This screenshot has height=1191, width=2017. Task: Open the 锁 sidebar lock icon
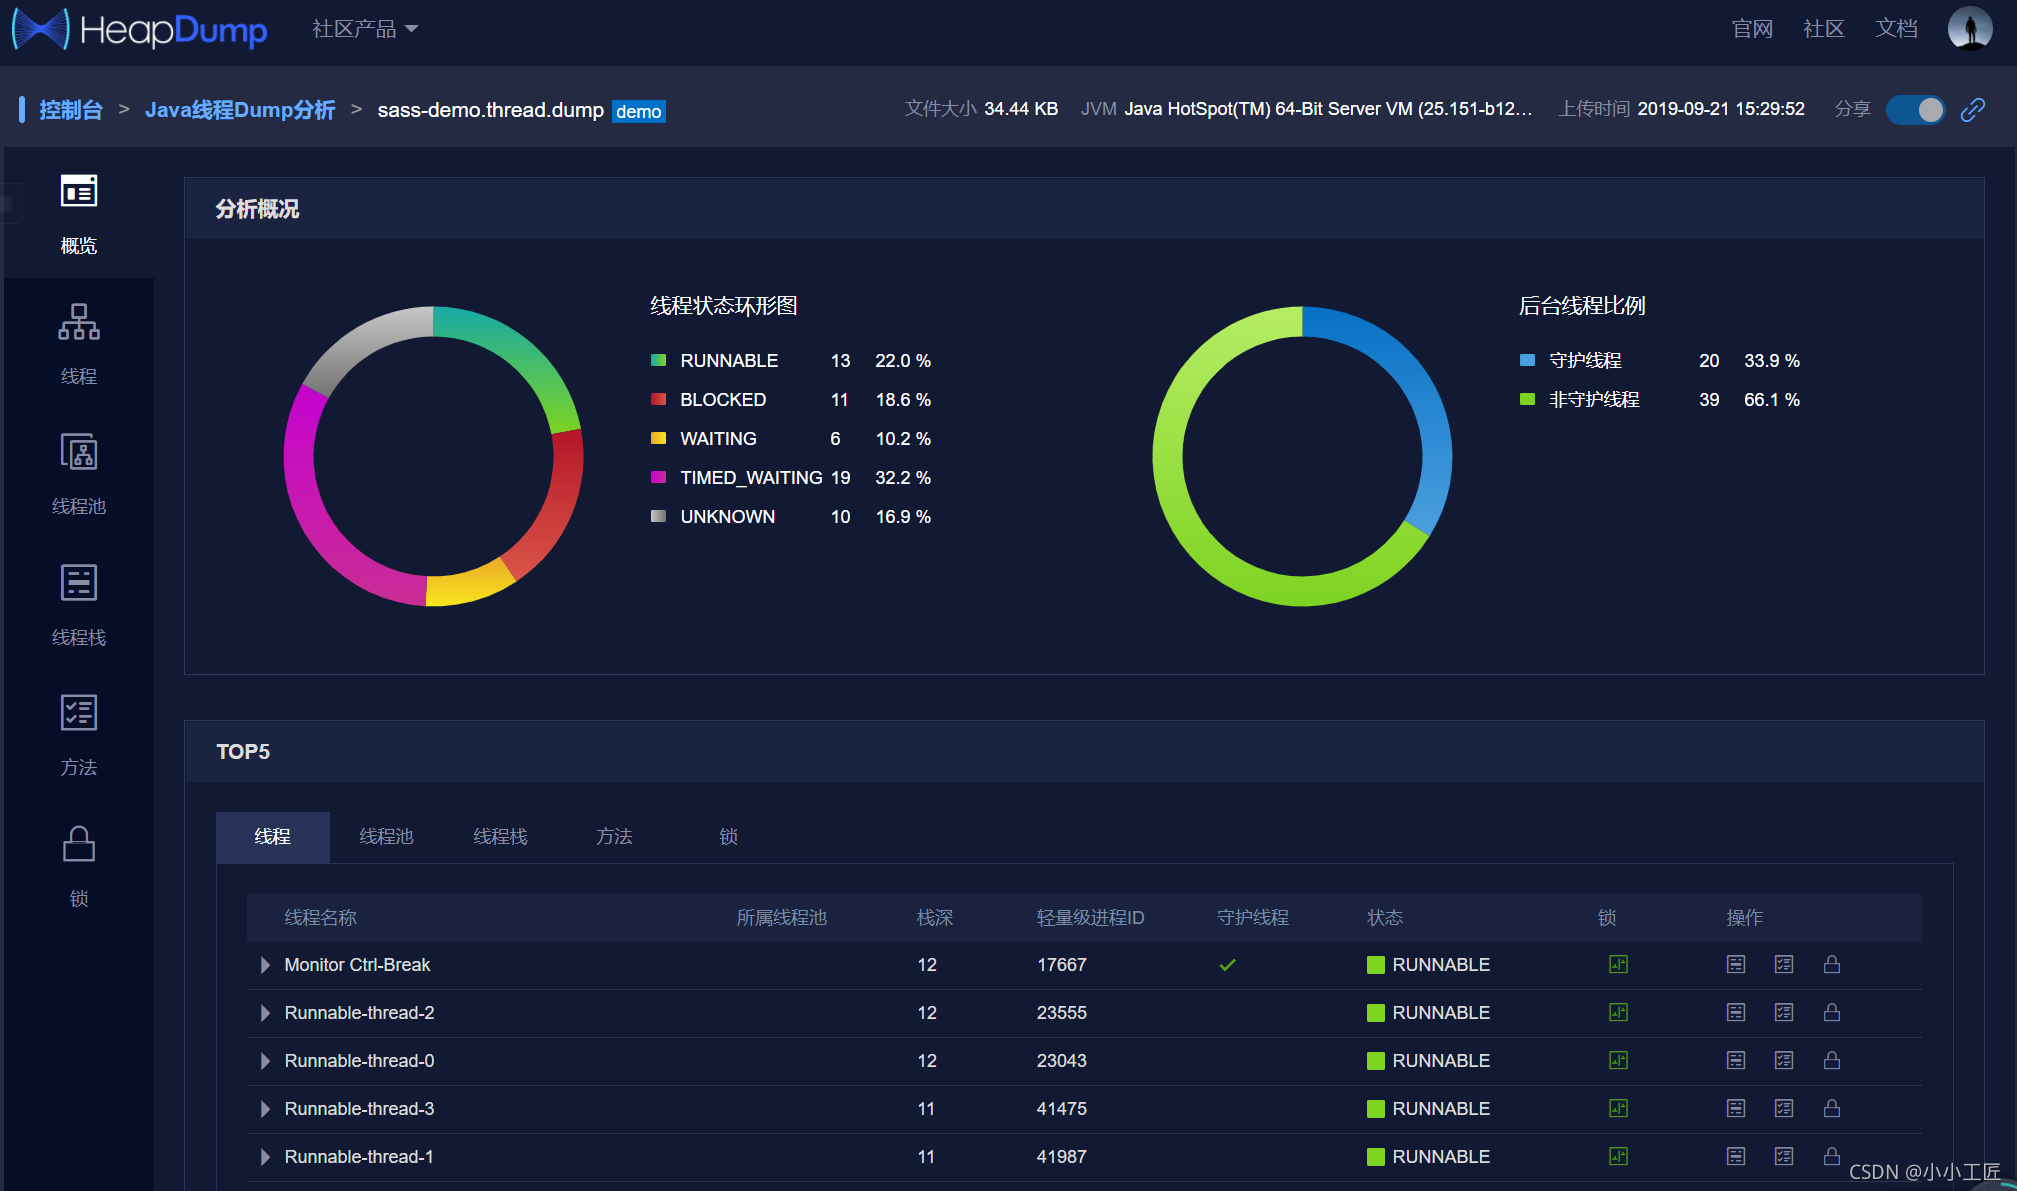point(78,845)
